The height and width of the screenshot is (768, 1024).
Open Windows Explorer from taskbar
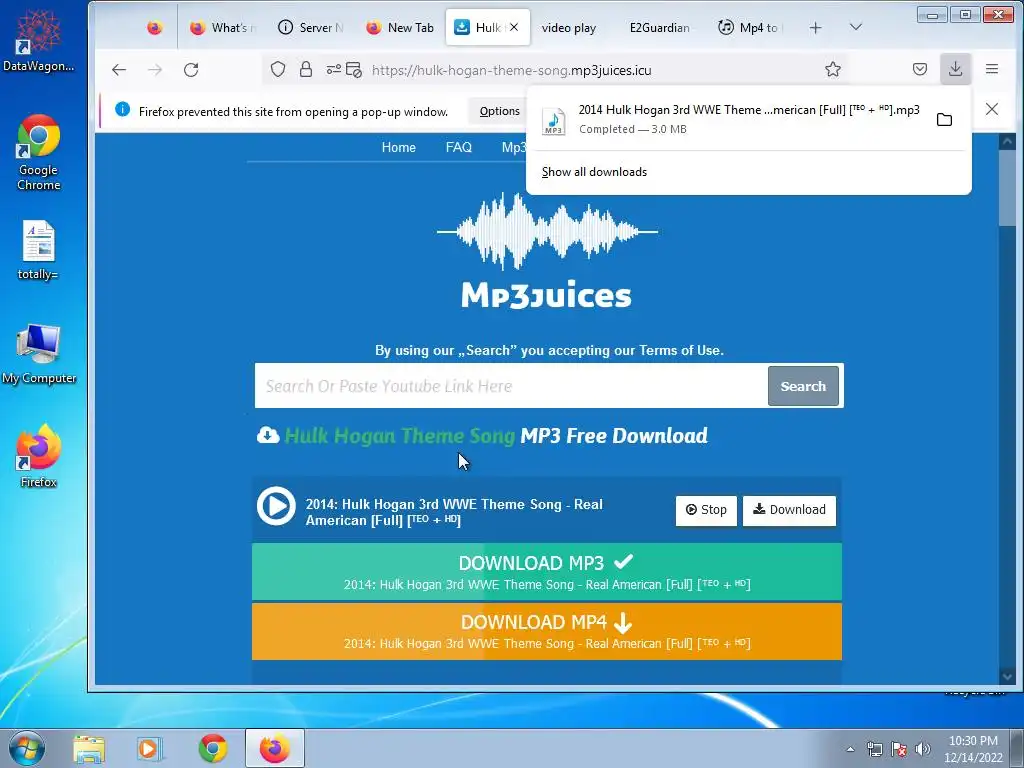tap(89, 748)
